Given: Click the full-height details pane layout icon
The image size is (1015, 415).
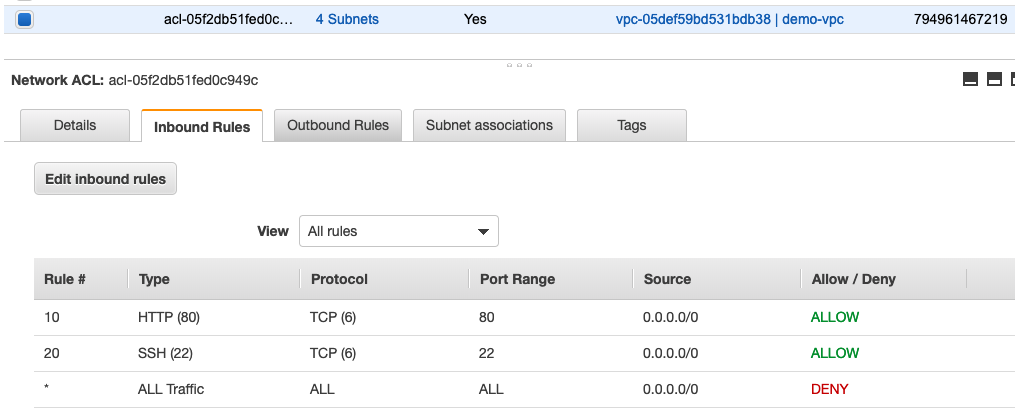Looking at the screenshot, I should click(1011, 80).
